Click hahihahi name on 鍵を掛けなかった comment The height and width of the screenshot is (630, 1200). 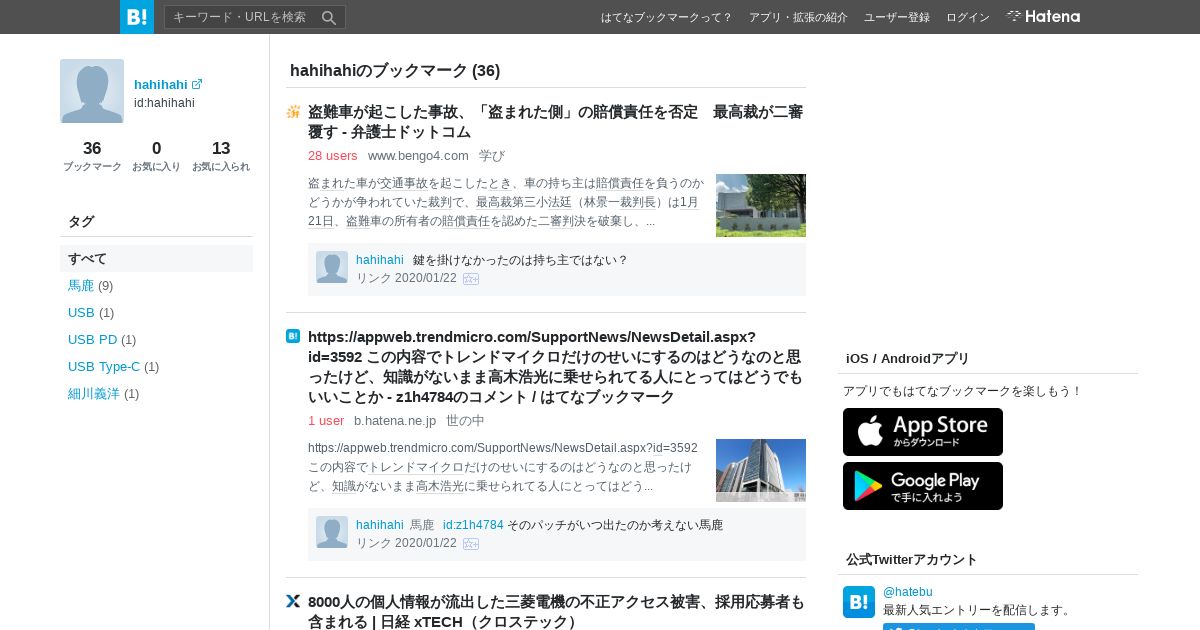(x=380, y=260)
